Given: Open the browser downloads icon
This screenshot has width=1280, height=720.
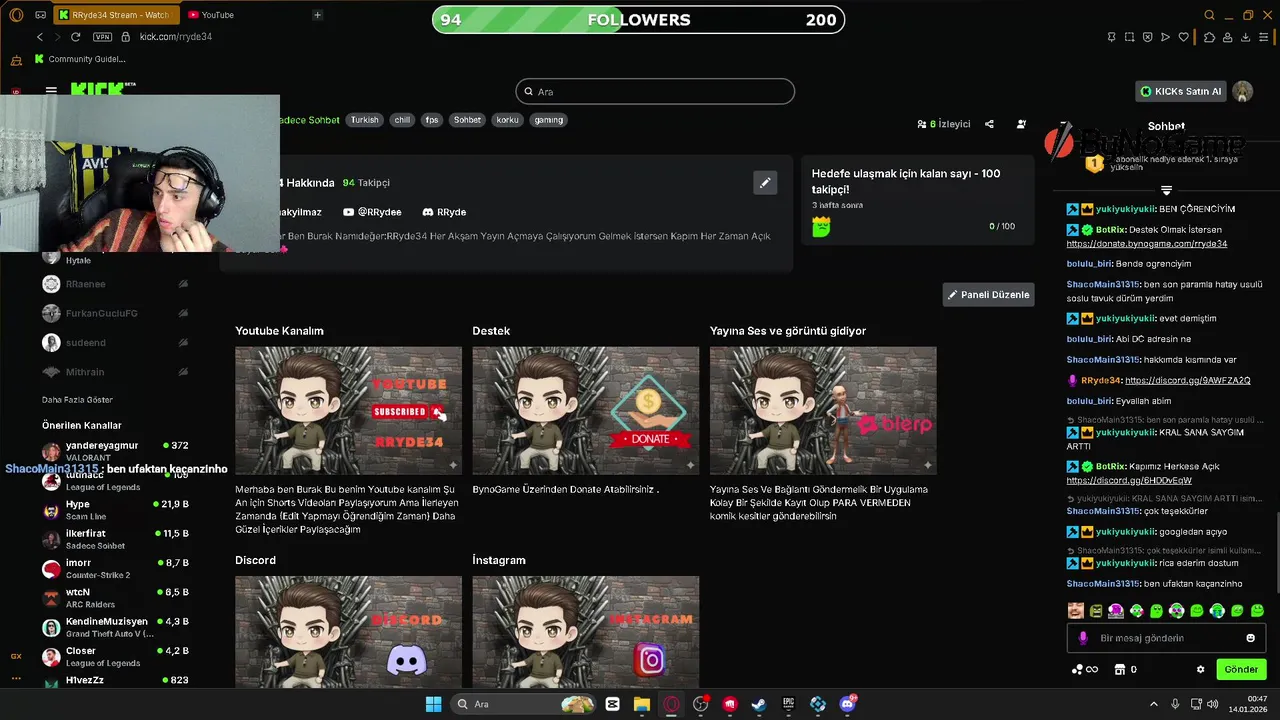Looking at the screenshot, I should click(x=1246, y=37).
